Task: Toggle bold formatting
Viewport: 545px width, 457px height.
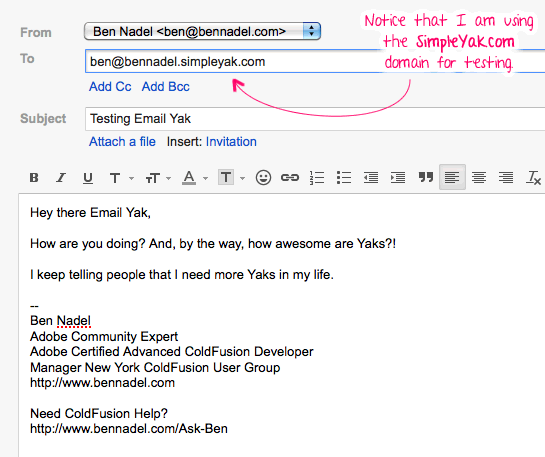Action: pyautogui.click(x=34, y=178)
